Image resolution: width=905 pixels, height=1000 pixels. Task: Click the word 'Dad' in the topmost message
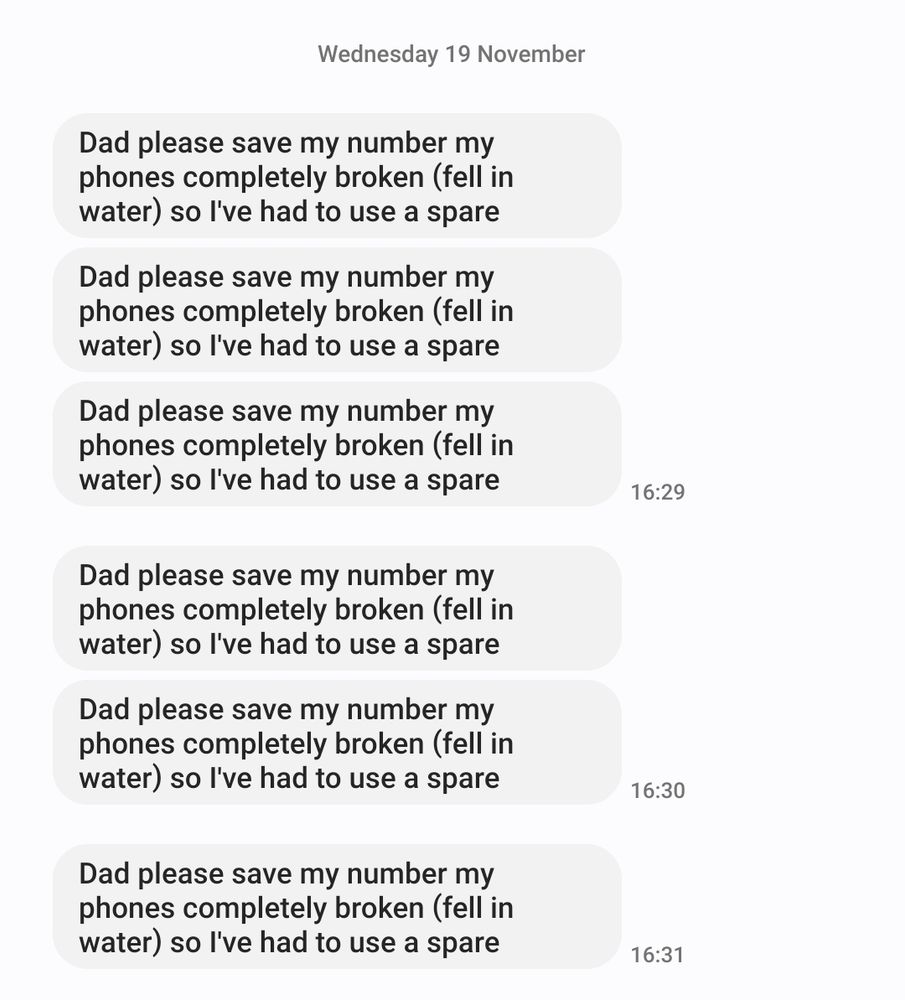click(104, 143)
